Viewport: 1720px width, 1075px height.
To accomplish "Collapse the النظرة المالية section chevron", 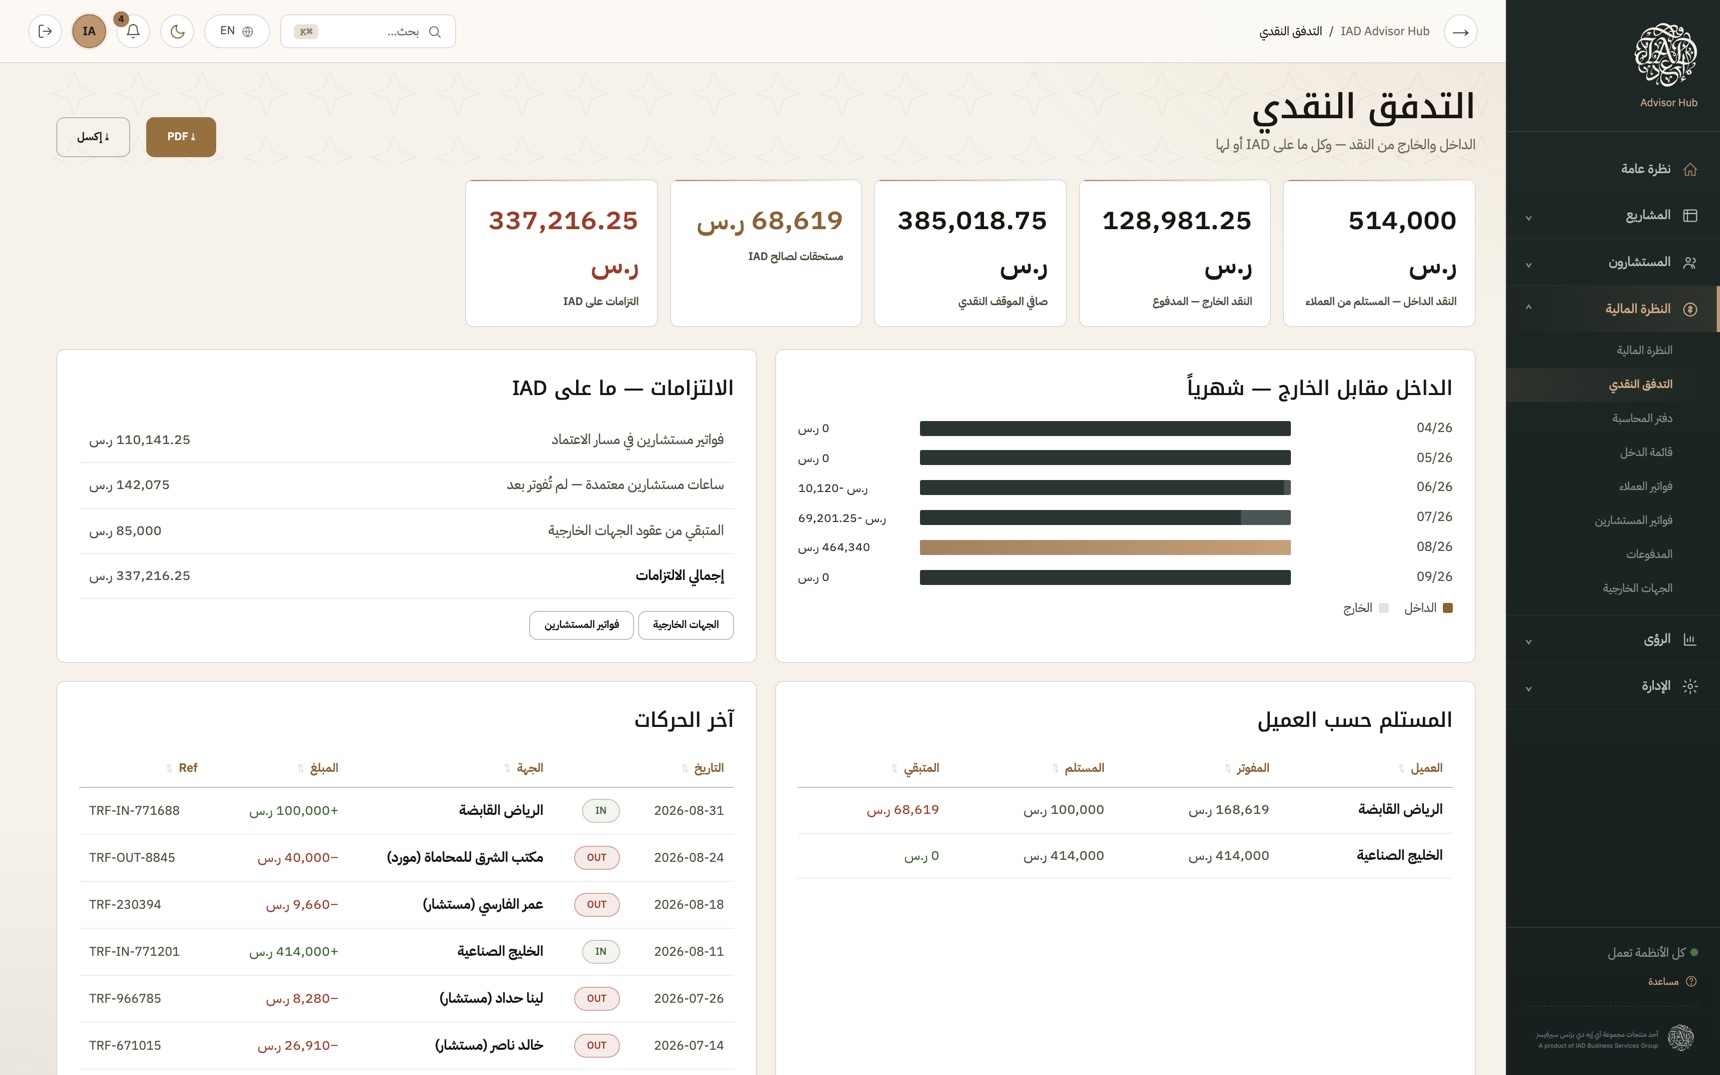I will point(1528,308).
